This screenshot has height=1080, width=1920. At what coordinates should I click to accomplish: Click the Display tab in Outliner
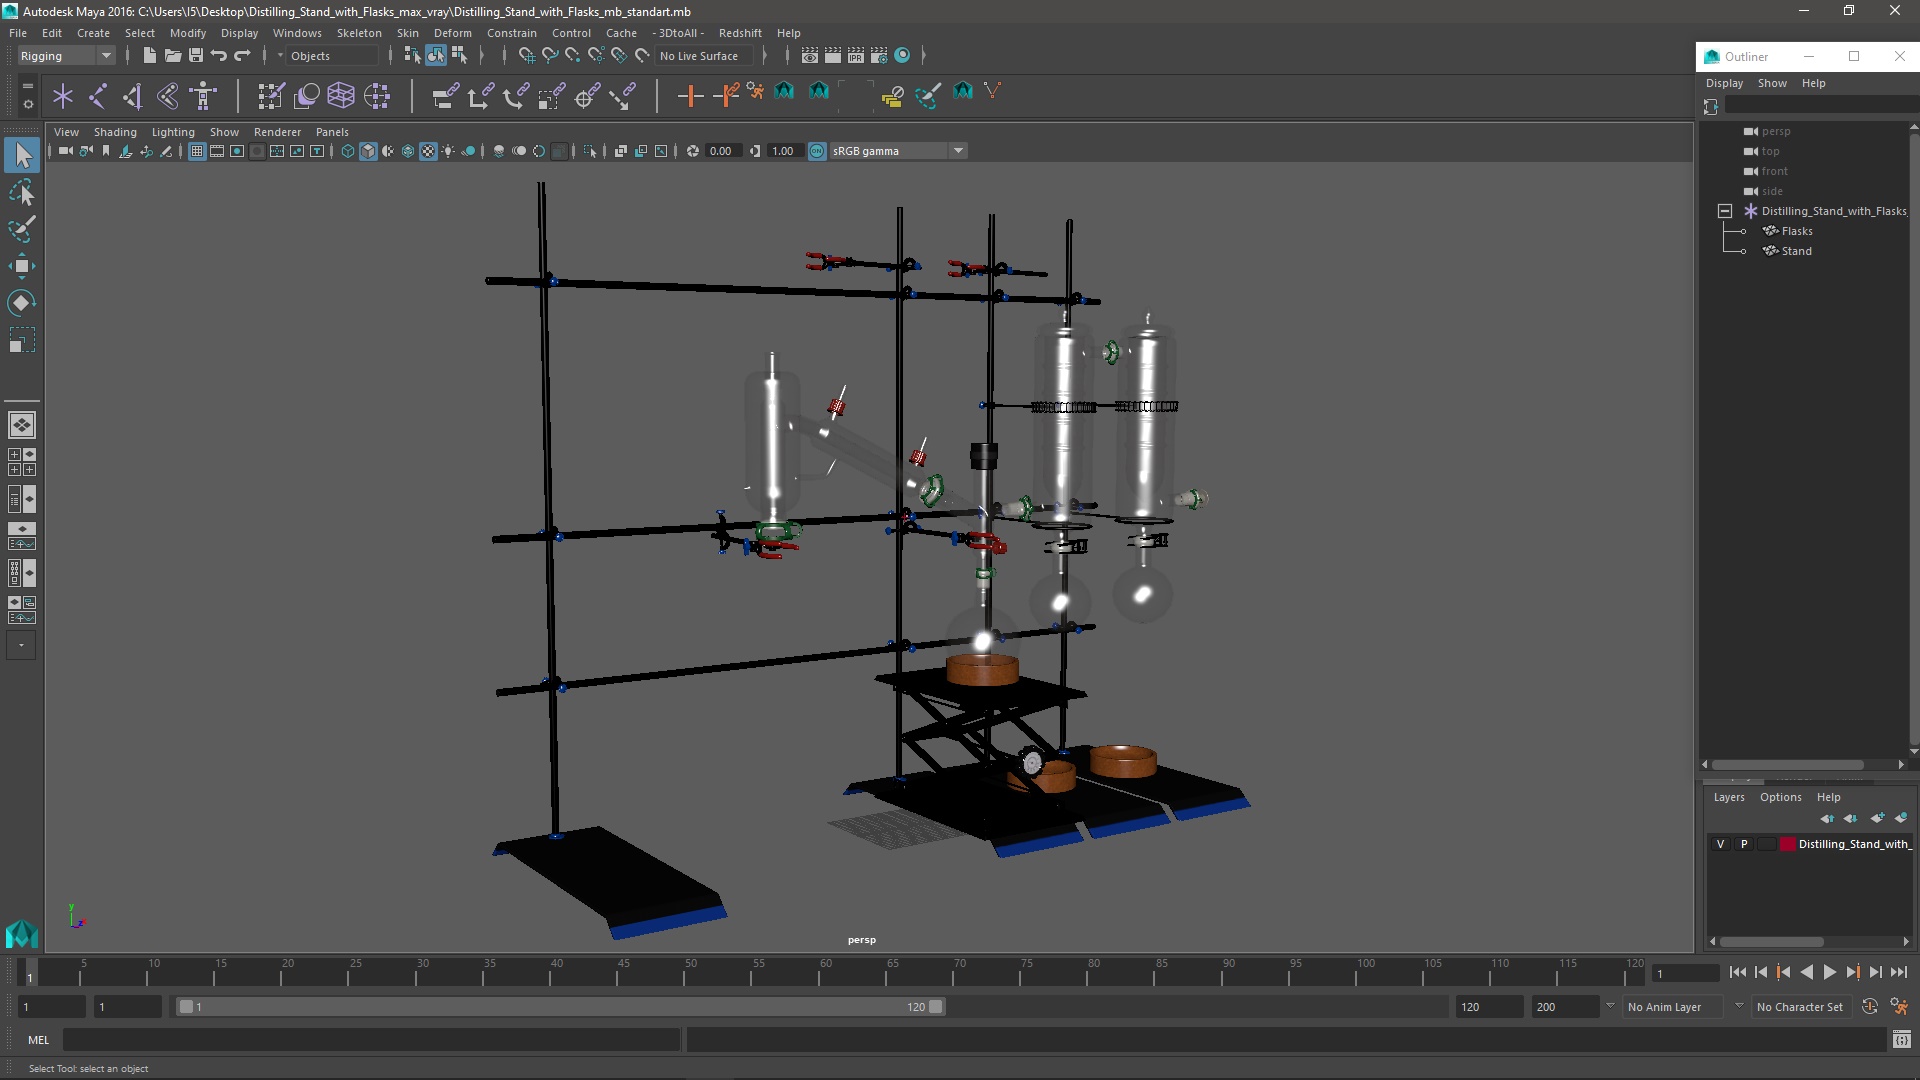pos(1724,83)
